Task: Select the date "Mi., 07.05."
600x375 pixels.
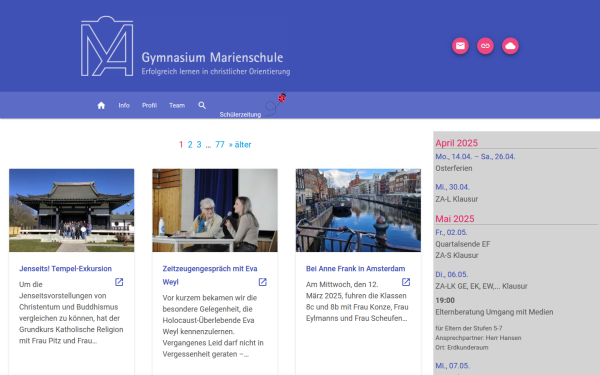Action: click(452, 366)
